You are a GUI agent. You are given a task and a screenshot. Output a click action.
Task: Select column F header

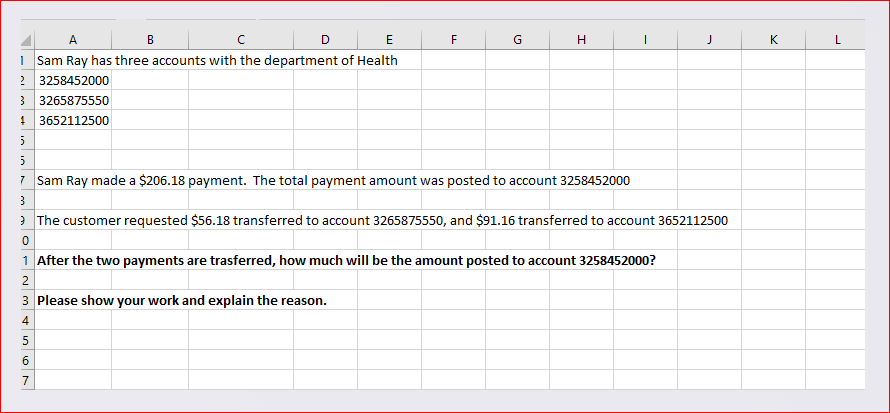pos(454,40)
